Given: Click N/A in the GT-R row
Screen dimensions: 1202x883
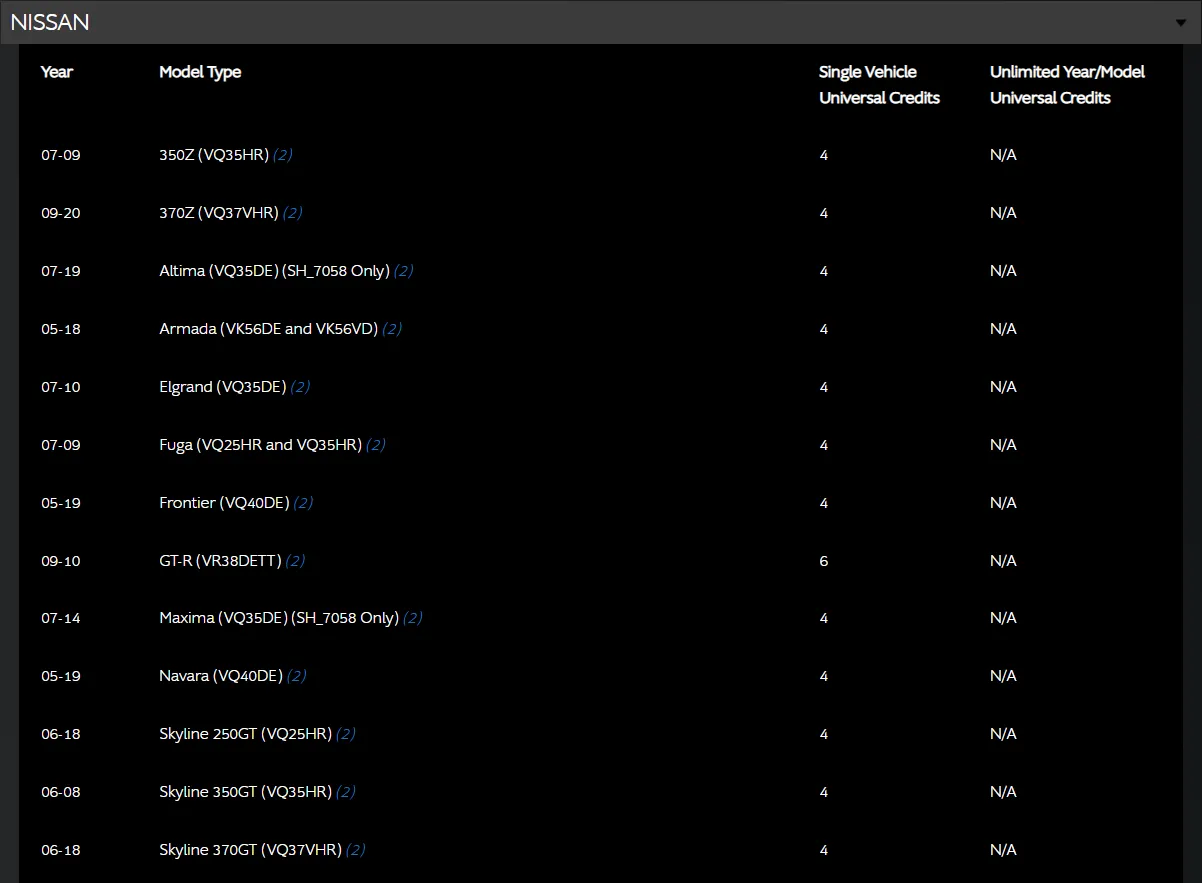Looking at the screenshot, I should point(1003,561).
